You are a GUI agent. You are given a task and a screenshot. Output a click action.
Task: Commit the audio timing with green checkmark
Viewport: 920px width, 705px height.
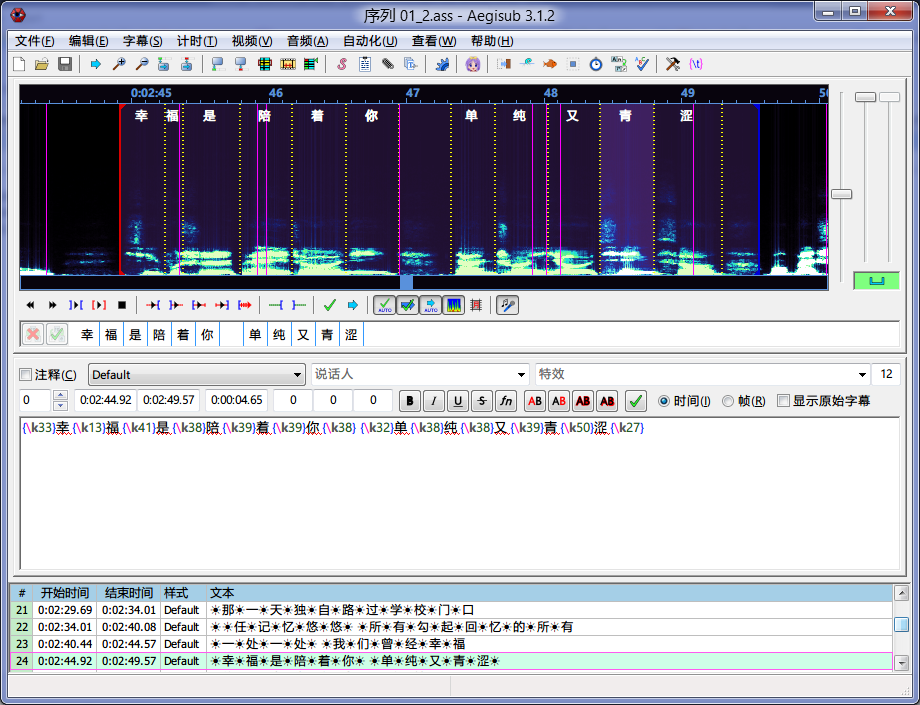pos(330,305)
